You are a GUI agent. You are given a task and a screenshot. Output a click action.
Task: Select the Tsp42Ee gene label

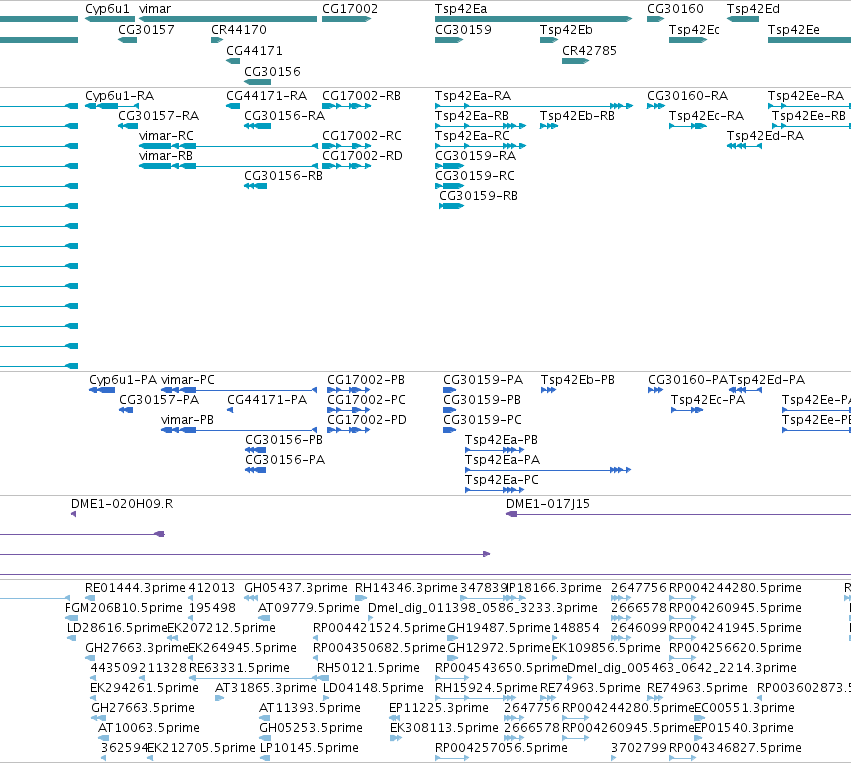[793, 29]
